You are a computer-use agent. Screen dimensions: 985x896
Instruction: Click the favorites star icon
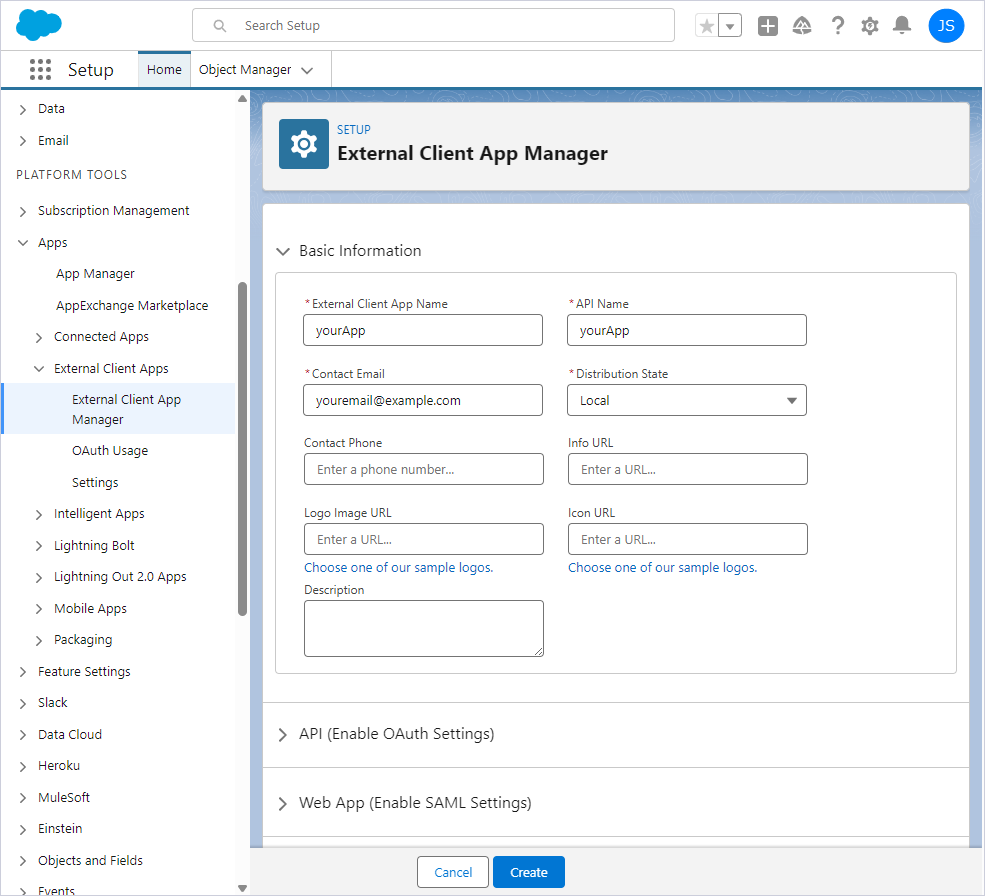click(x=707, y=26)
